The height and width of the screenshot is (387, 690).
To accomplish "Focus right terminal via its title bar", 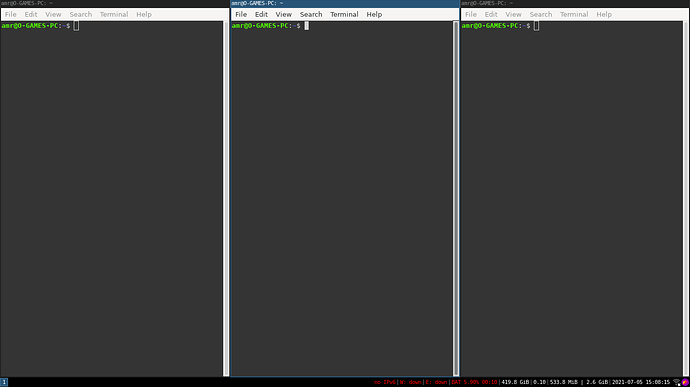I will [x=575, y=3].
